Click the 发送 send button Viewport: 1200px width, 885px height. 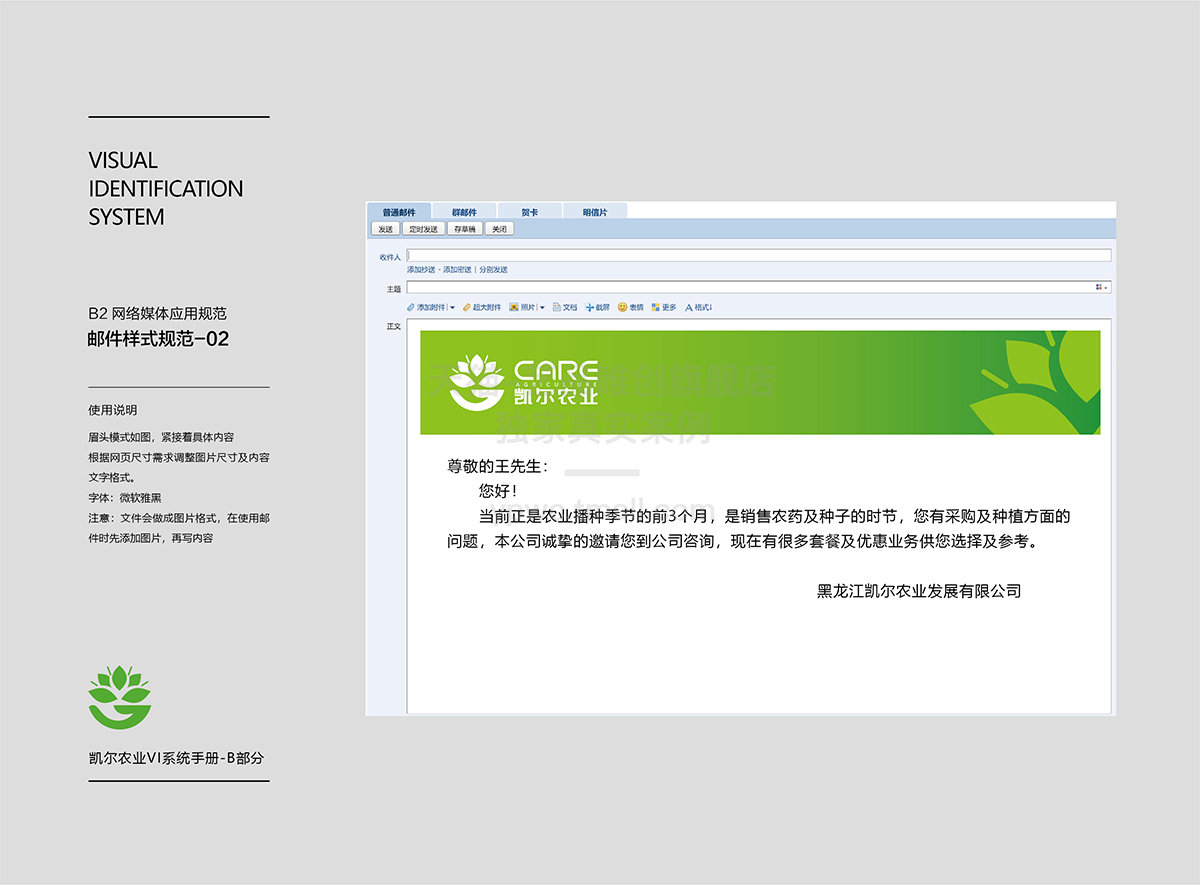click(x=385, y=229)
